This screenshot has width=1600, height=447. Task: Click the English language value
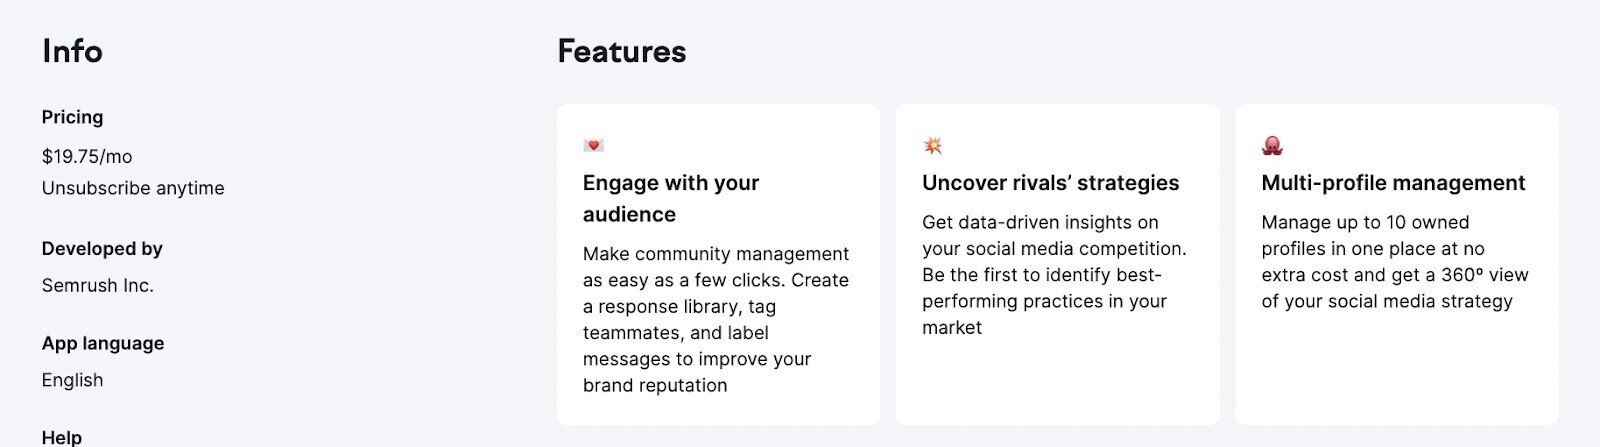(x=72, y=380)
